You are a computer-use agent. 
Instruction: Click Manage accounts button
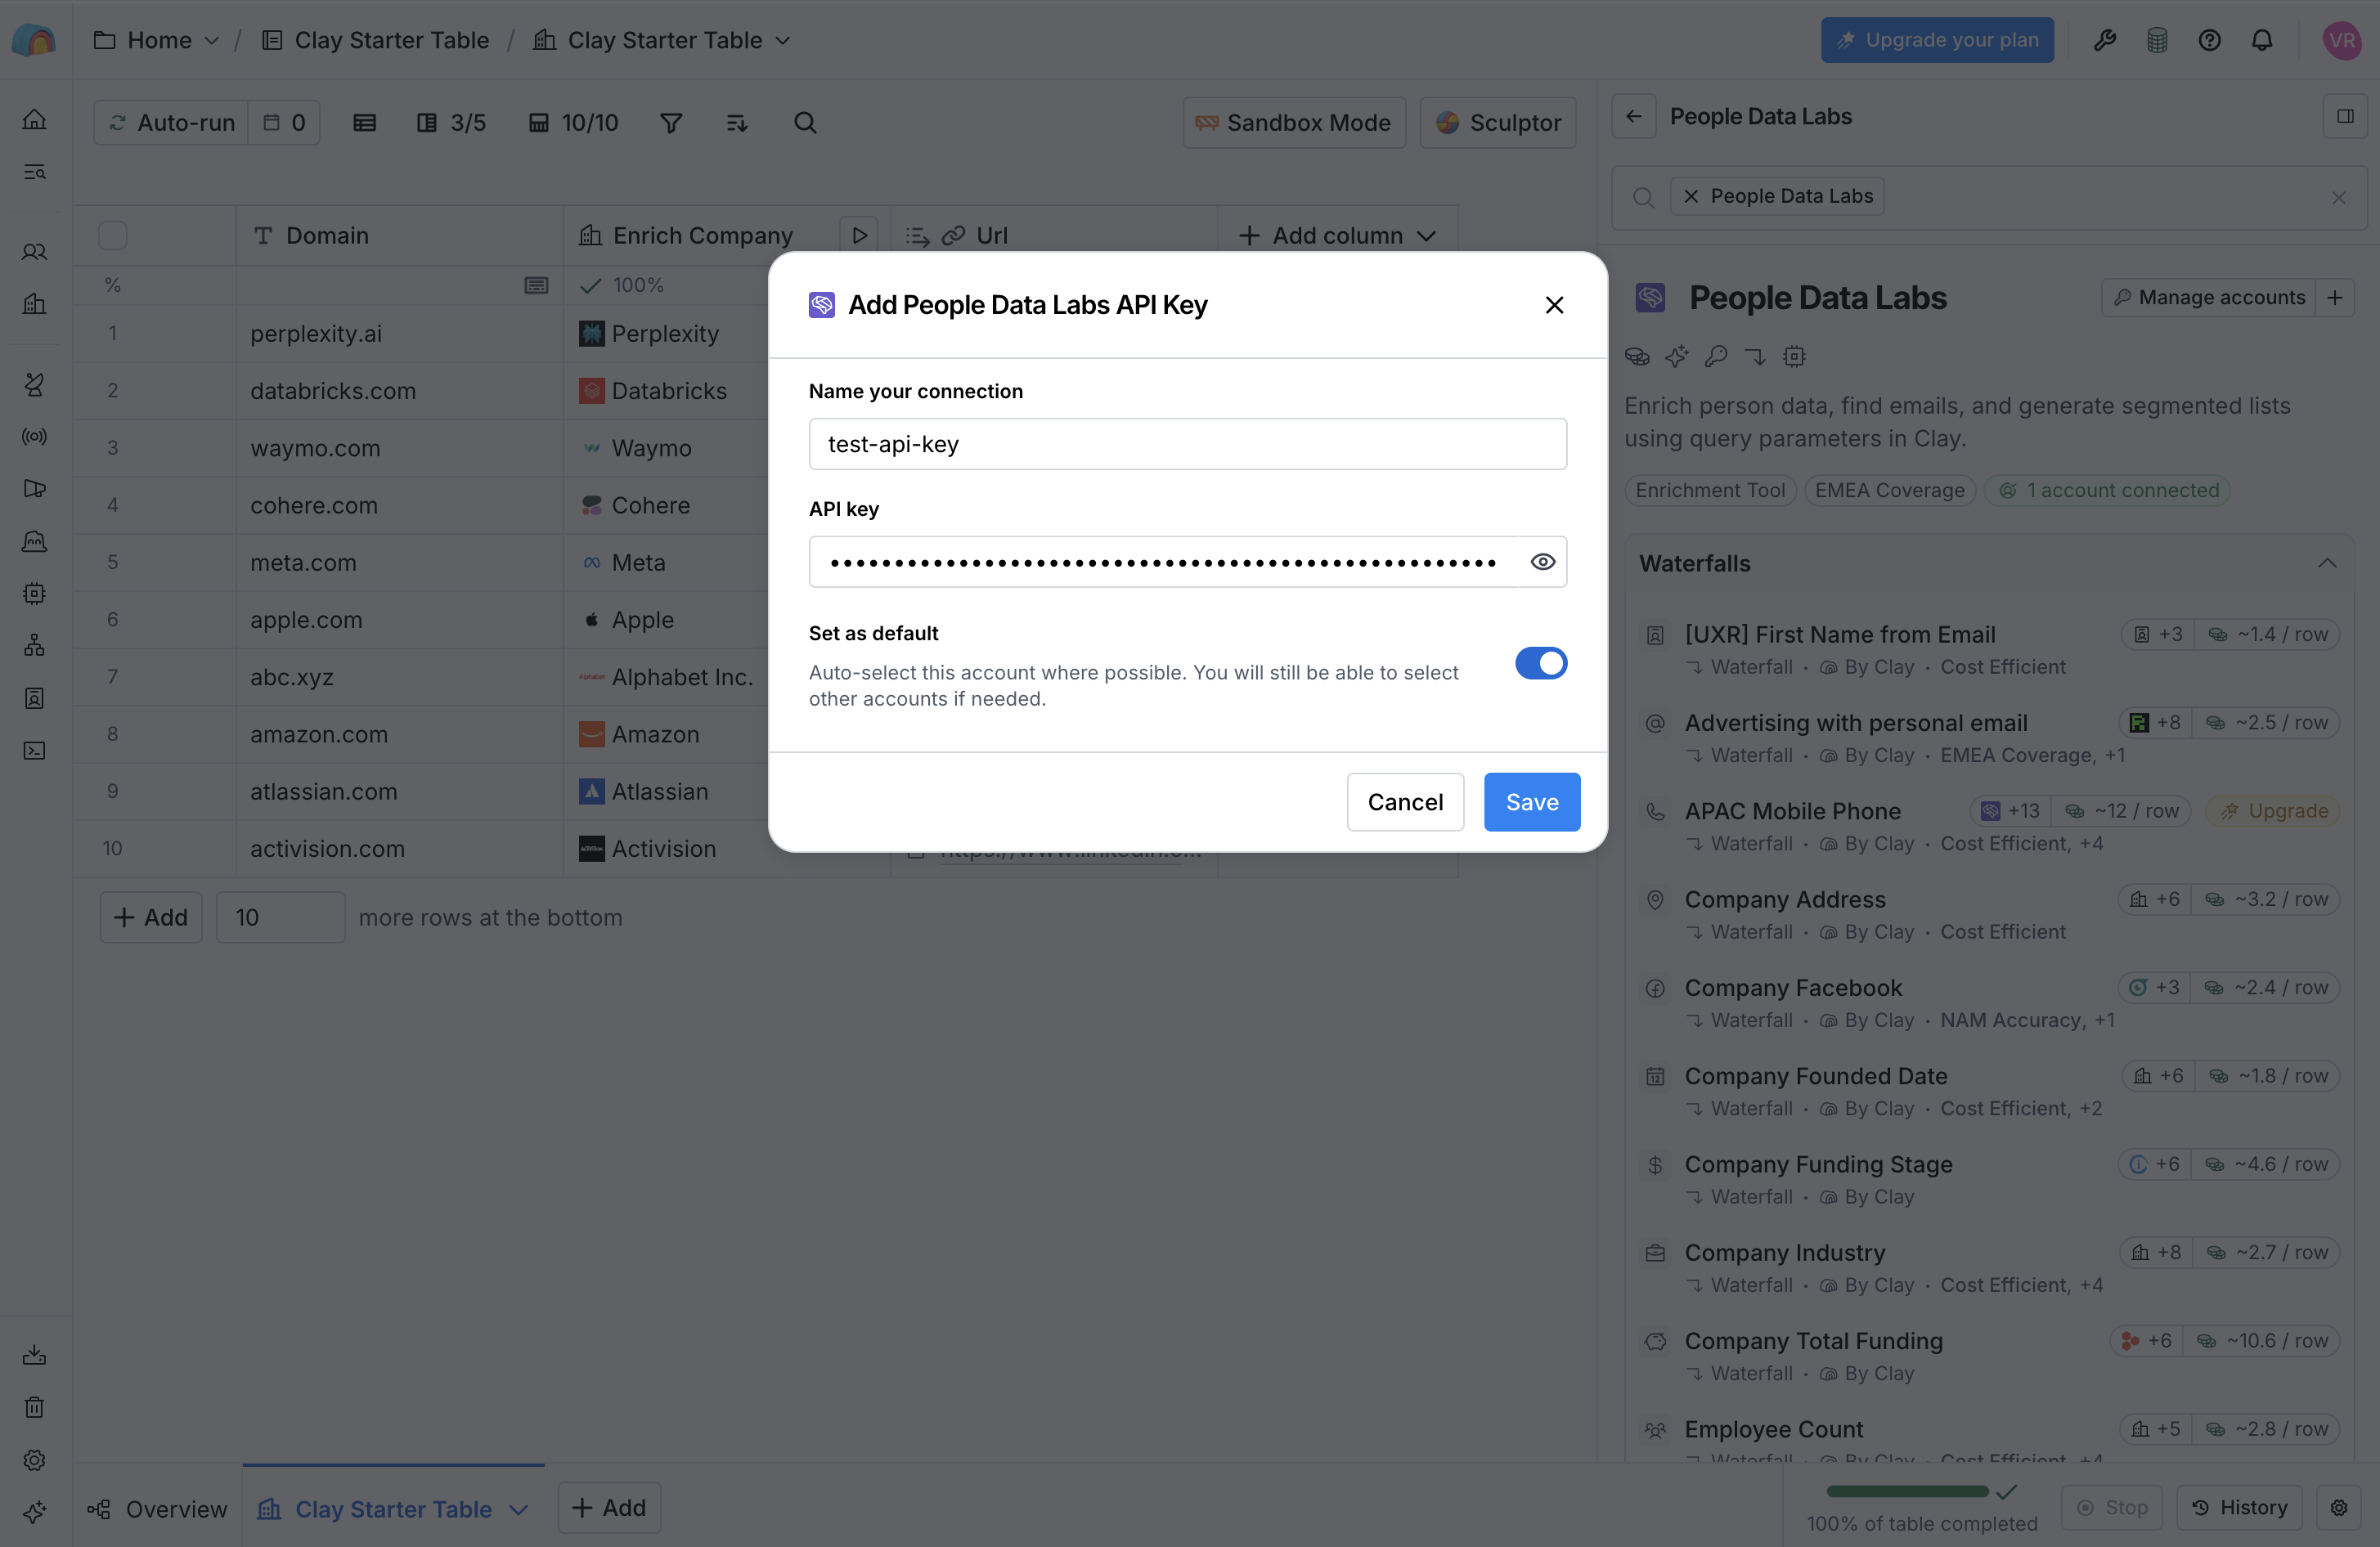(2209, 298)
